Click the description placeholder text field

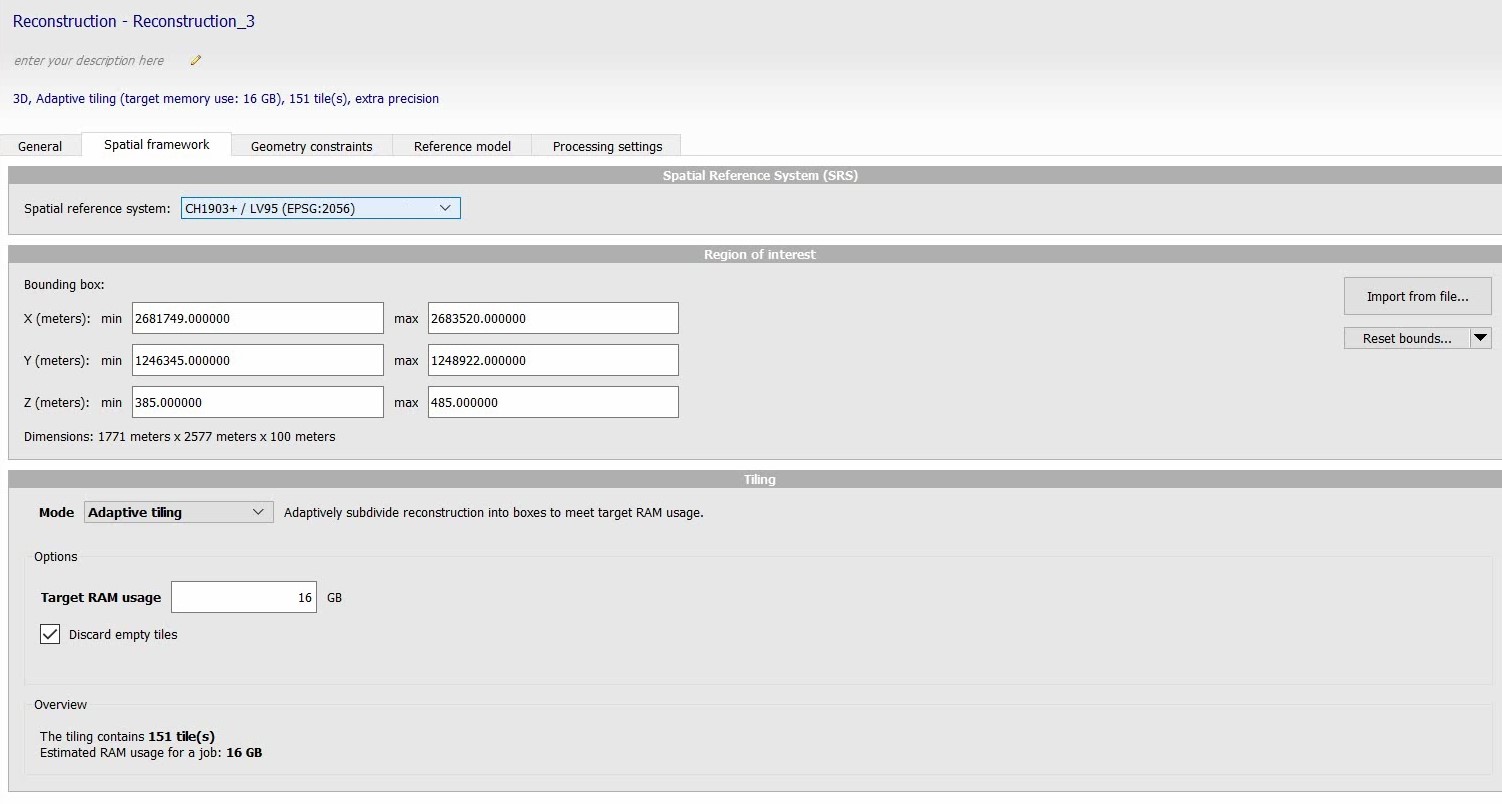89,61
